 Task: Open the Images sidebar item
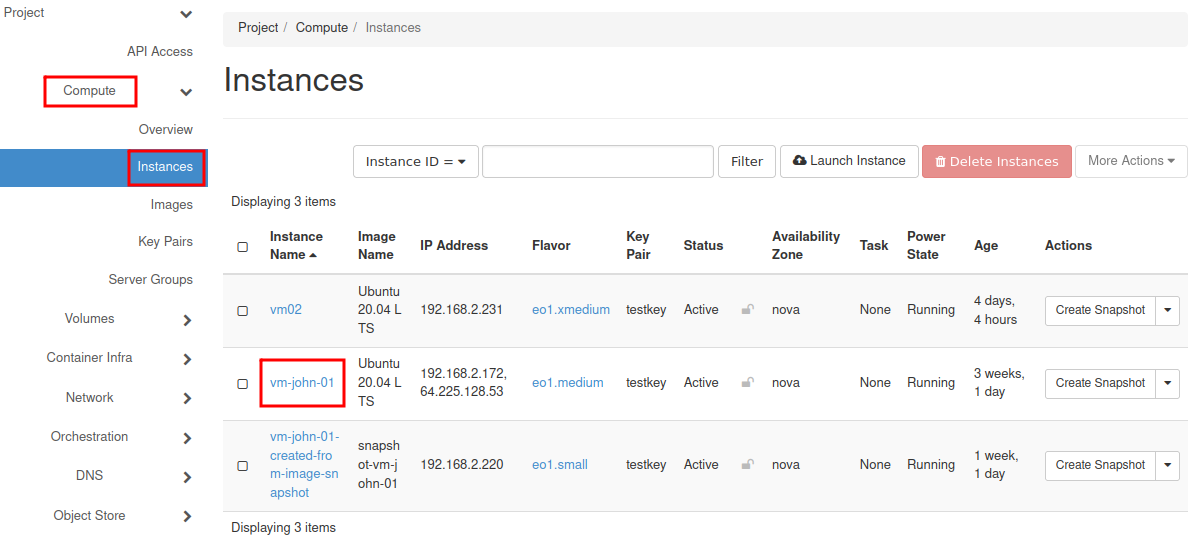(171, 204)
